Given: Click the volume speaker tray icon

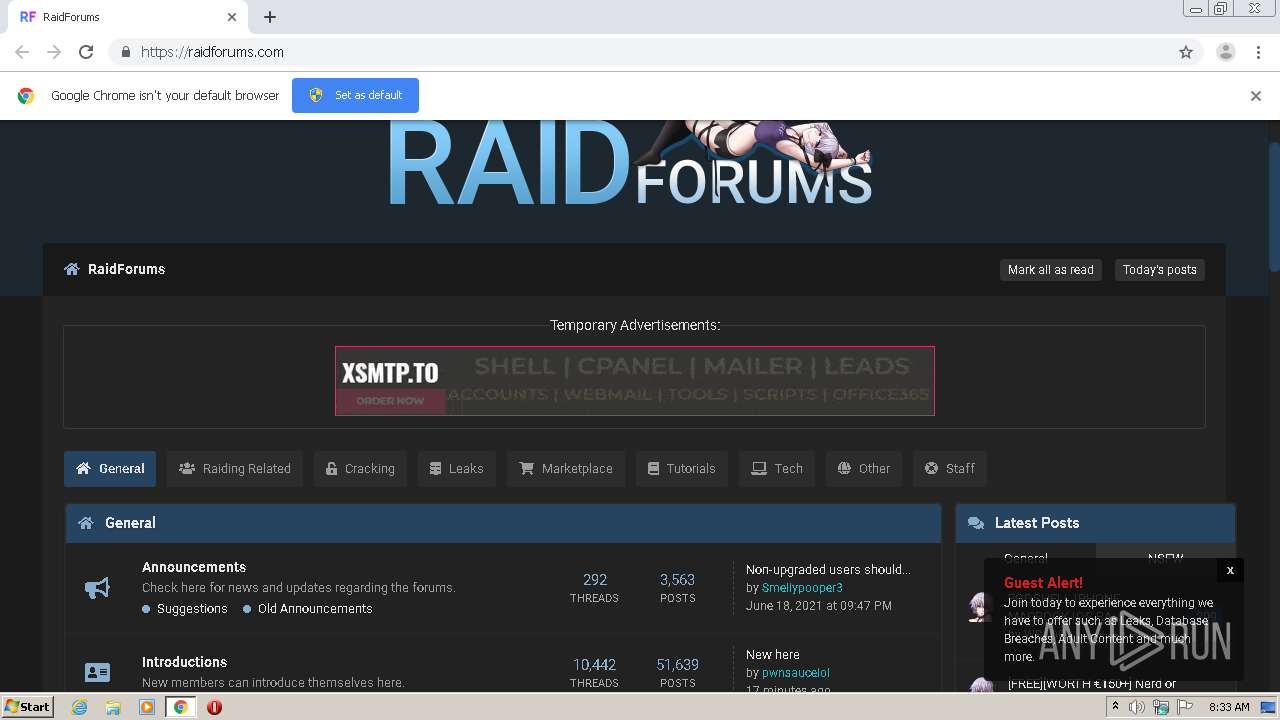Looking at the screenshot, I should [x=1137, y=707].
